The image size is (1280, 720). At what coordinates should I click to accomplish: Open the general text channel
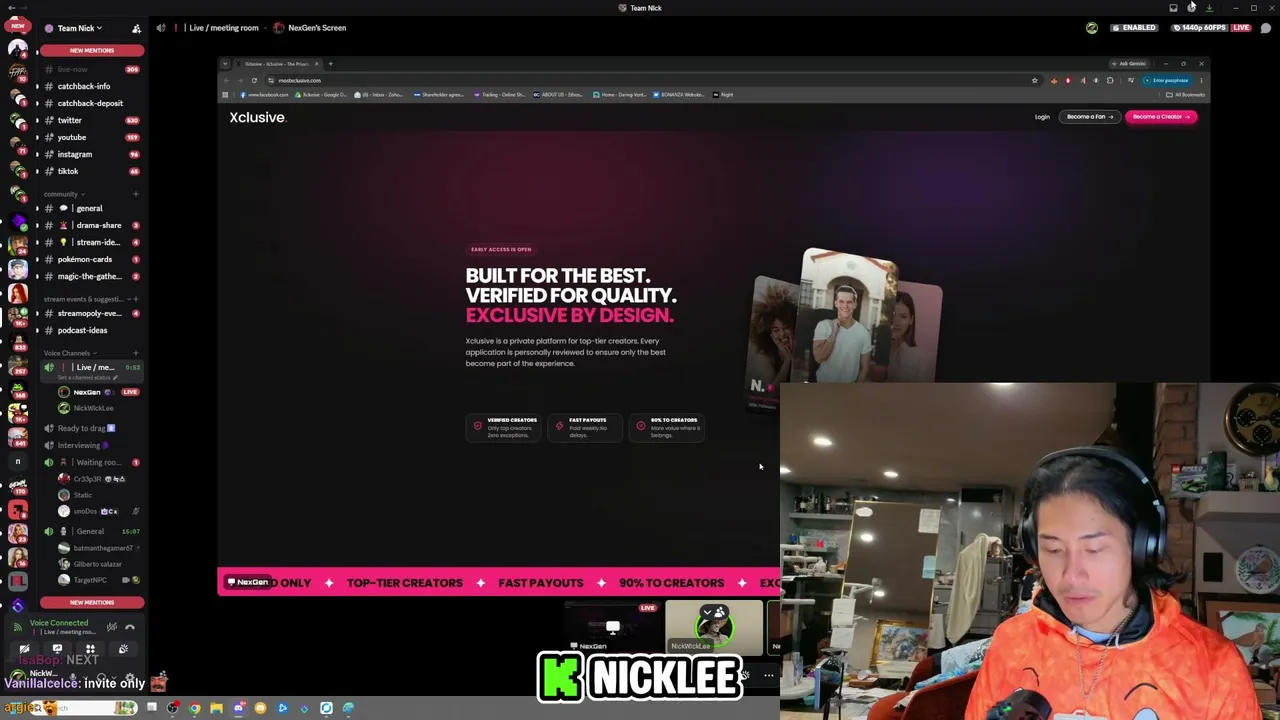click(x=91, y=208)
